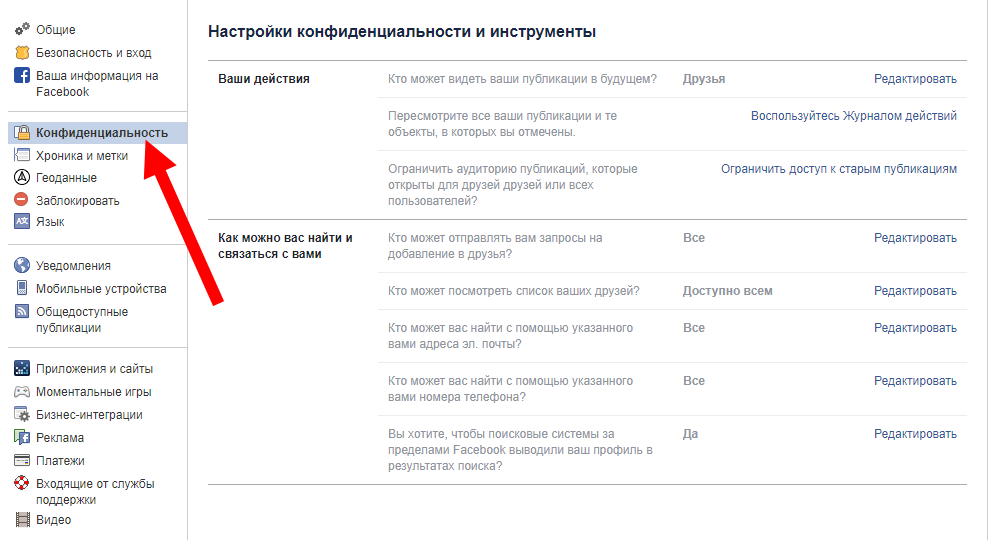
Task: Edit who can see your future posts
Action: (x=915, y=79)
